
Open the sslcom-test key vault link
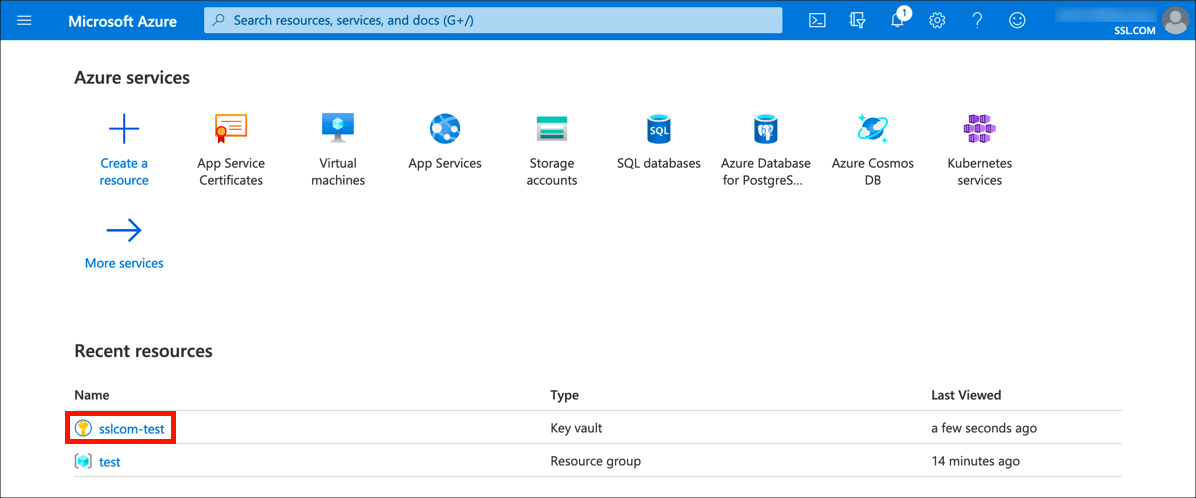pos(132,429)
